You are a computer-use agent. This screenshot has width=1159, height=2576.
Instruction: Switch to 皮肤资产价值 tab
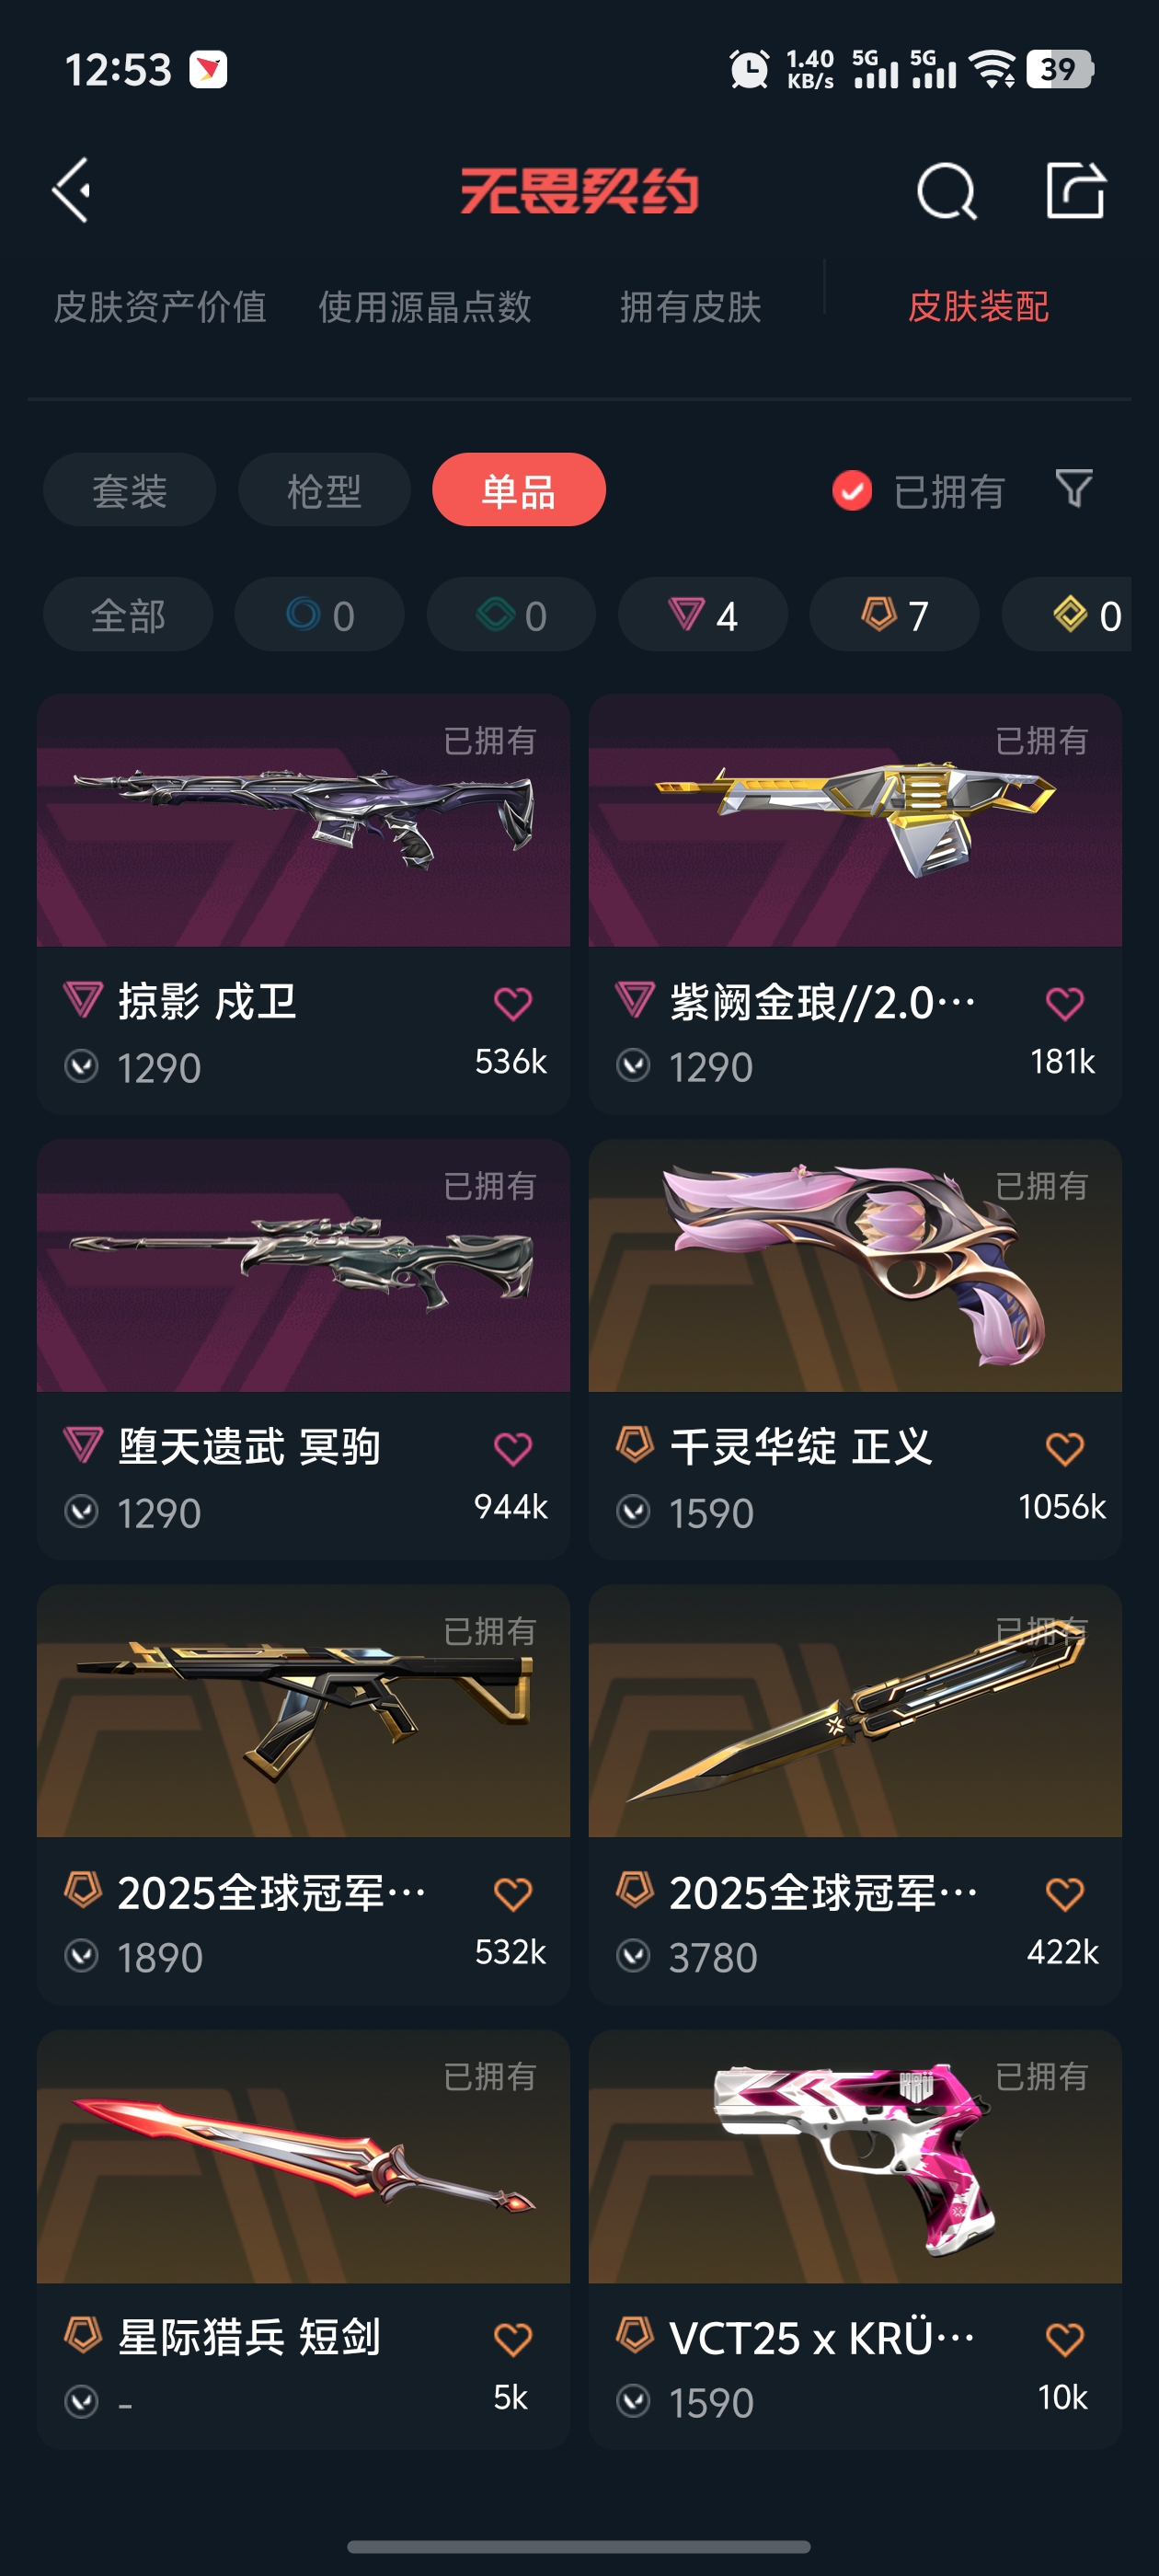pyautogui.click(x=160, y=306)
